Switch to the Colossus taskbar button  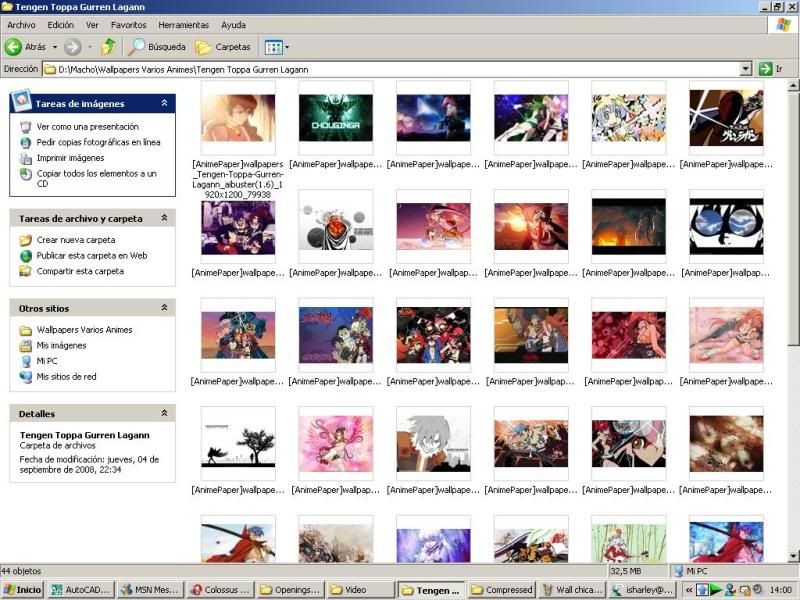(220, 590)
